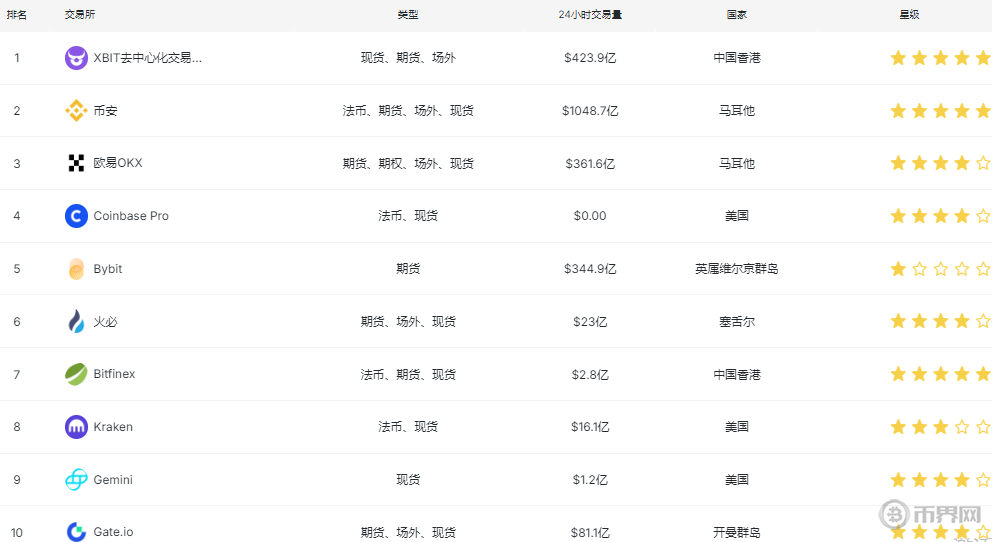Open the Kraken exchange name link
Screen dimensions: 992x542
point(113,427)
